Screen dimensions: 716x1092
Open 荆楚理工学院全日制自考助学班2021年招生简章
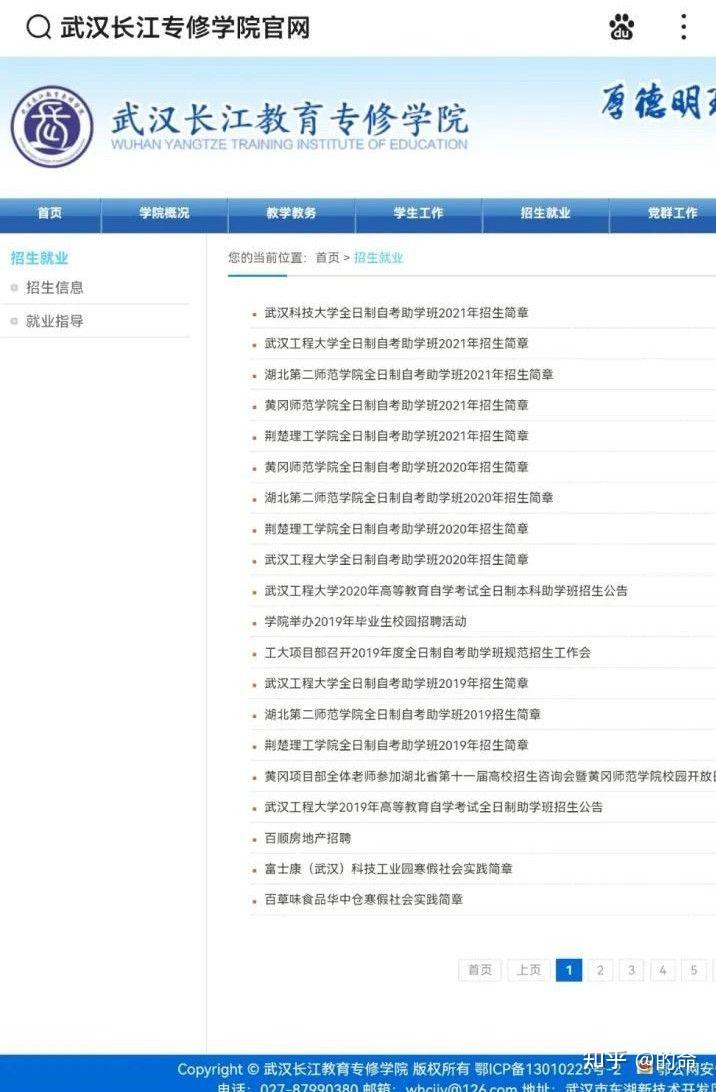point(396,436)
